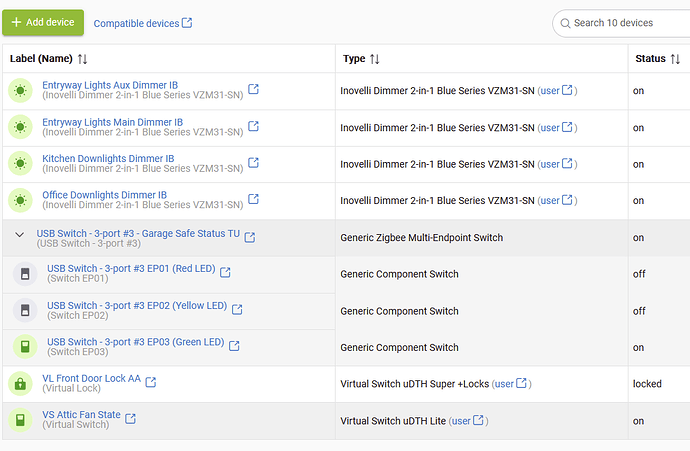Click user driver link in Office Downlights row
This screenshot has width=690, height=451.
(x=557, y=200)
